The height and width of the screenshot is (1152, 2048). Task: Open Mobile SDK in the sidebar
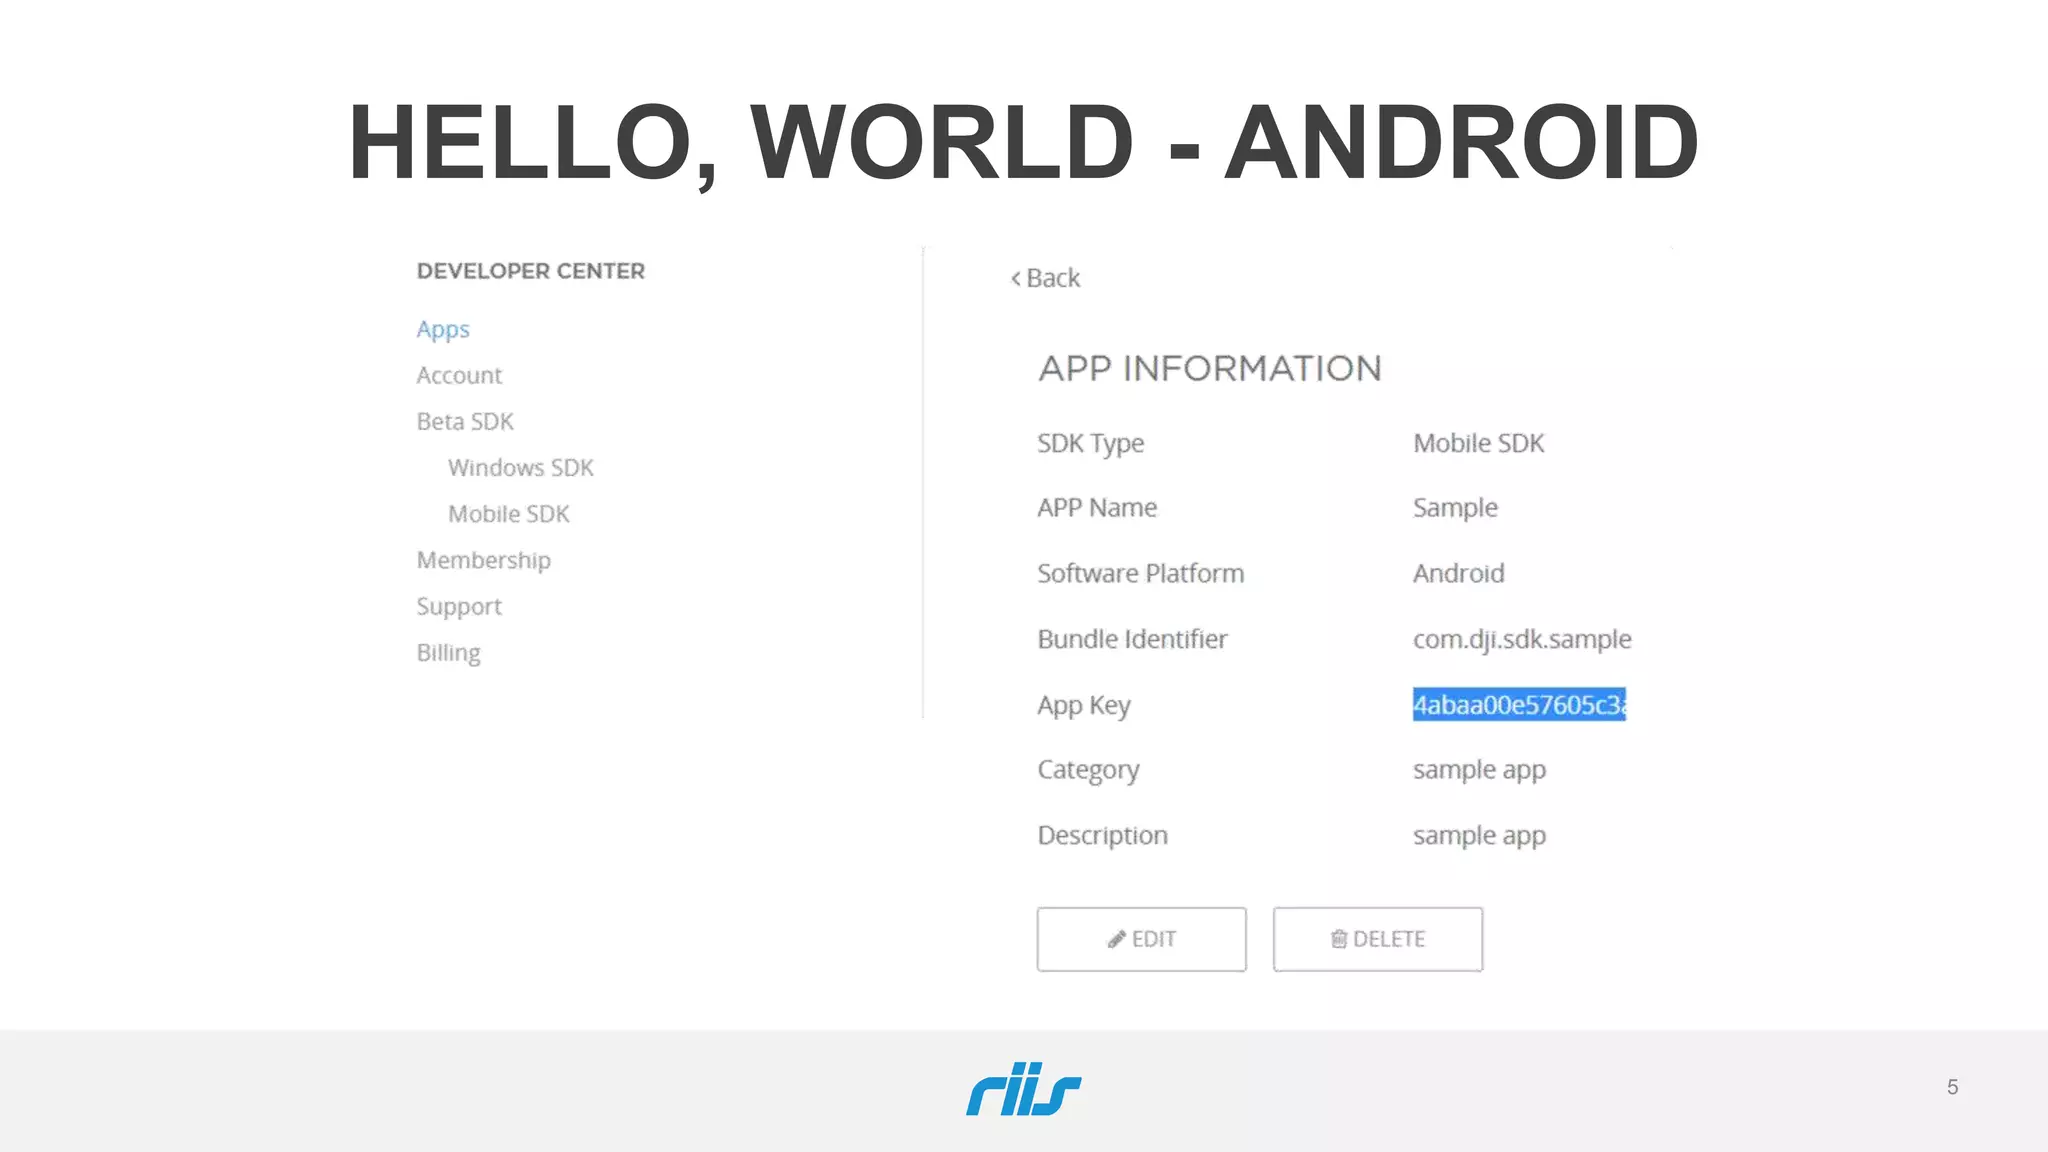pyautogui.click(x=509, y=513)
